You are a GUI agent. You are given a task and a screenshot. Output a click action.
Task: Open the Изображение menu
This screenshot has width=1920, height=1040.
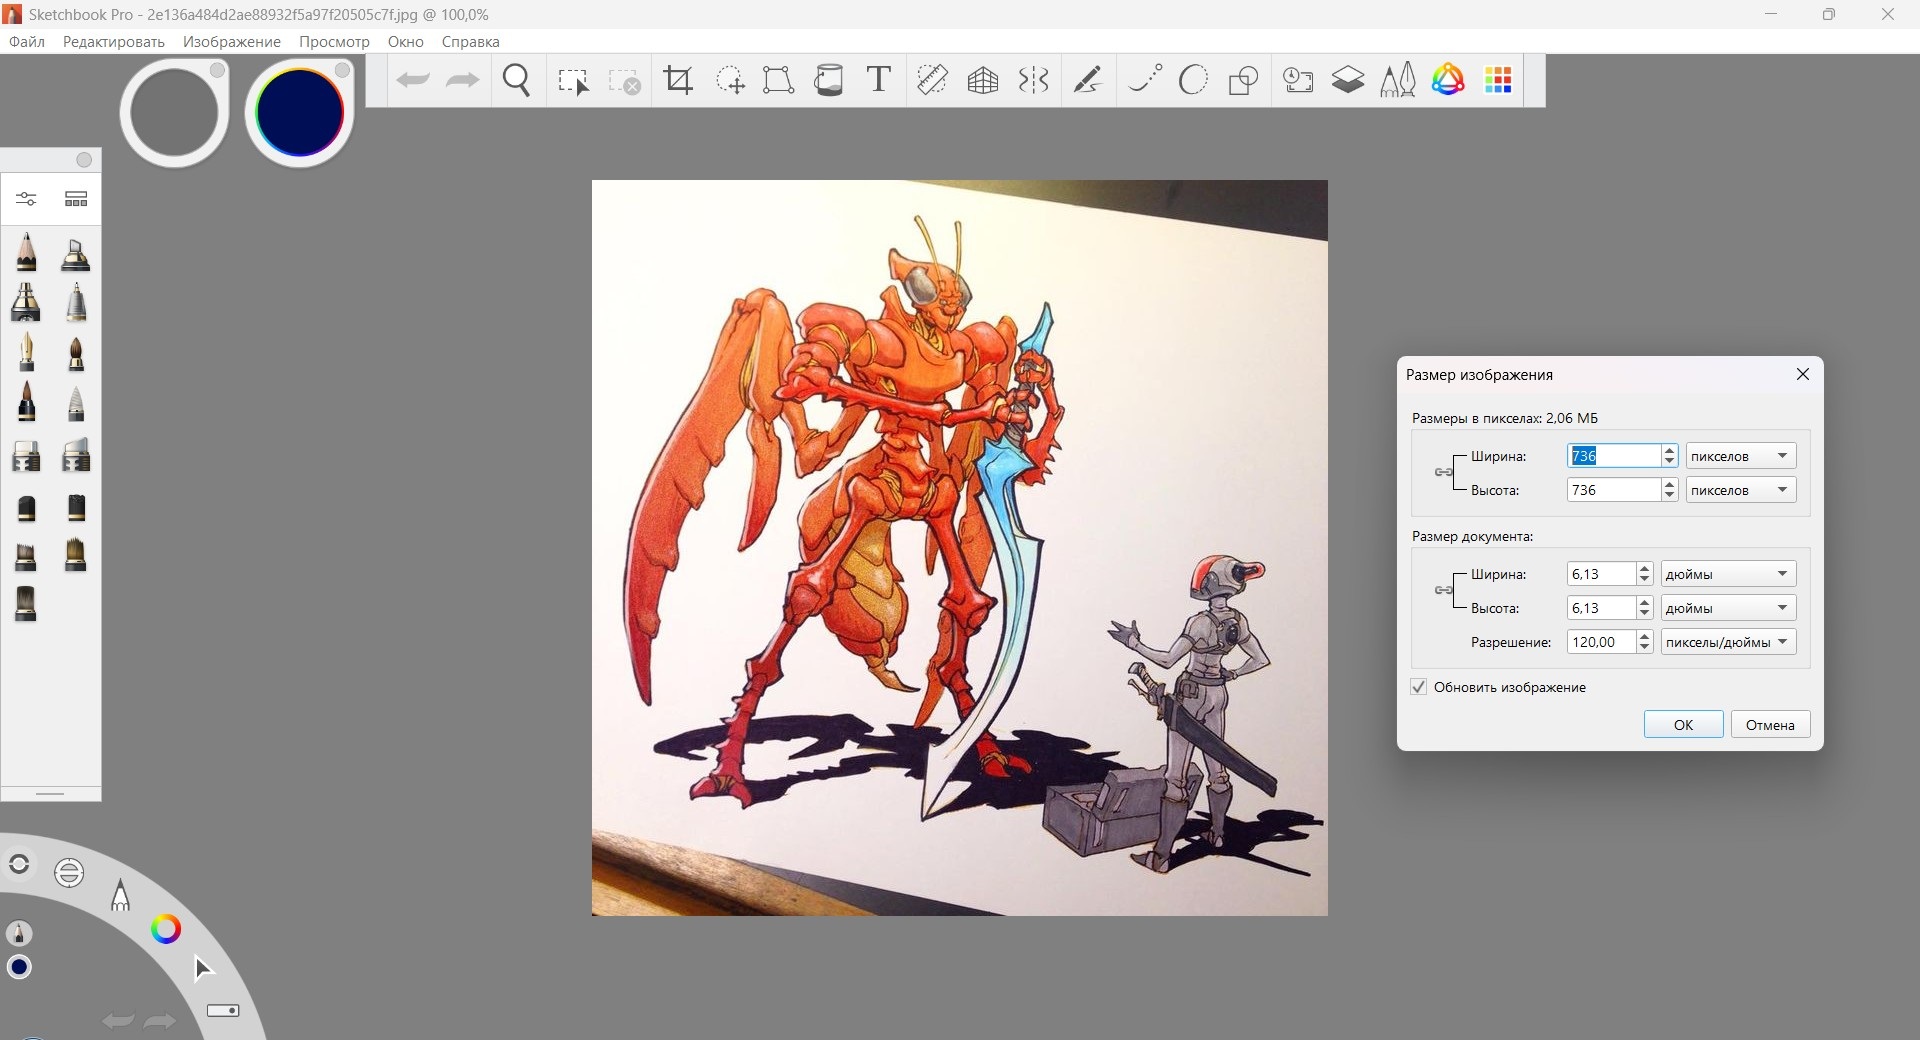coord(231,42)
